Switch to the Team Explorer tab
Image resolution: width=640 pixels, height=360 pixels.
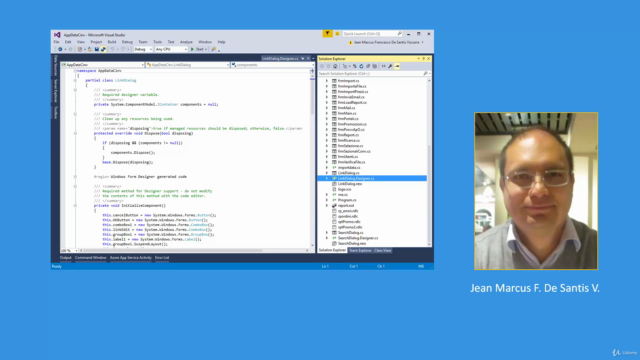pos(360,251)
